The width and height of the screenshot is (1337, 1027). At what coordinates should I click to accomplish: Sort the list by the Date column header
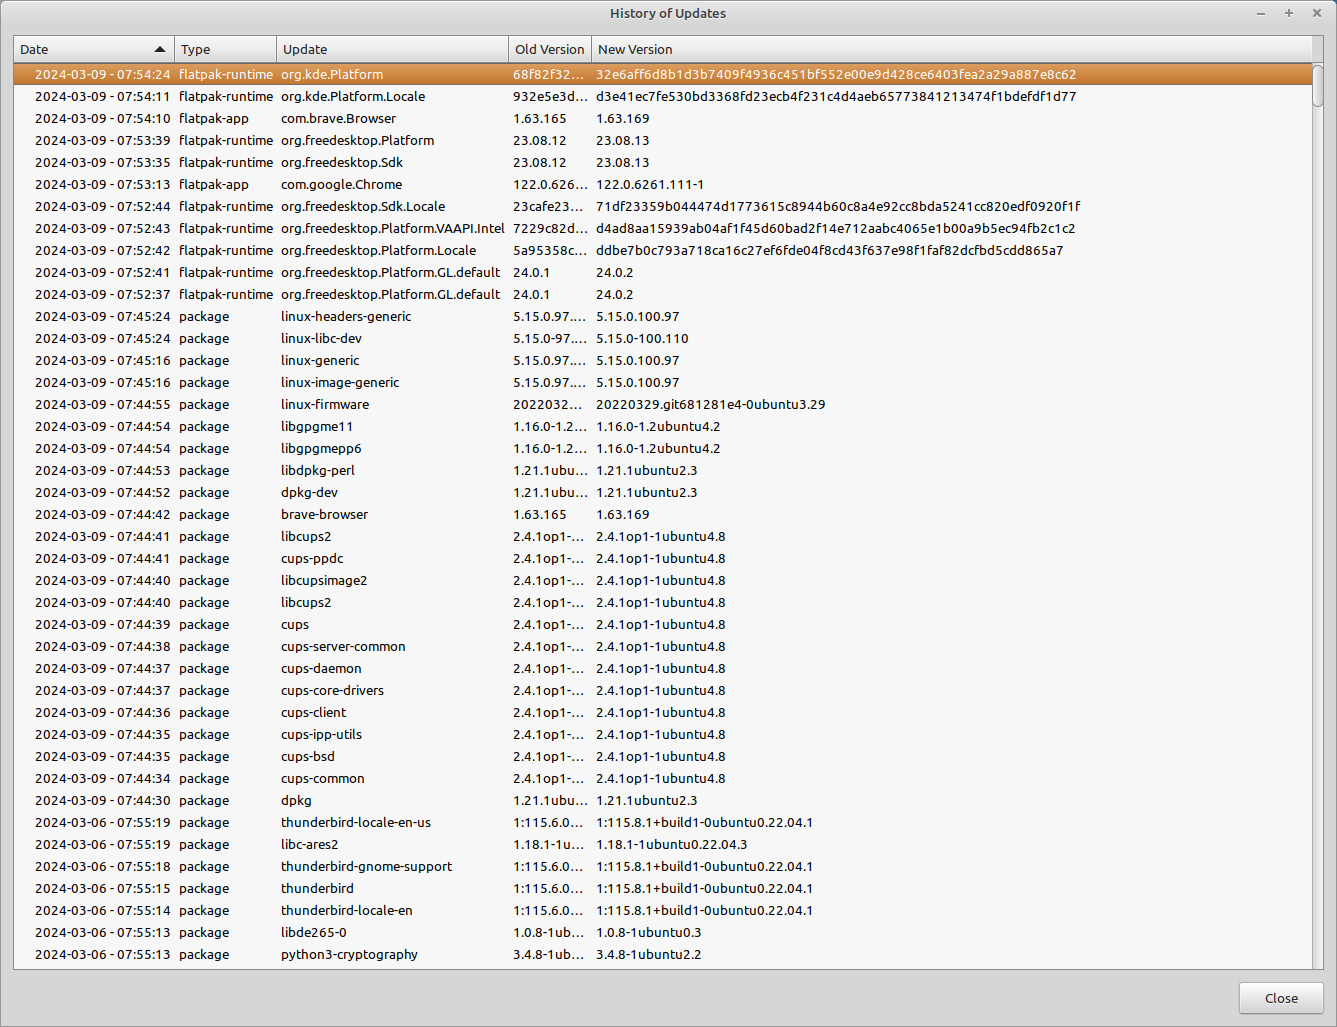94,49
